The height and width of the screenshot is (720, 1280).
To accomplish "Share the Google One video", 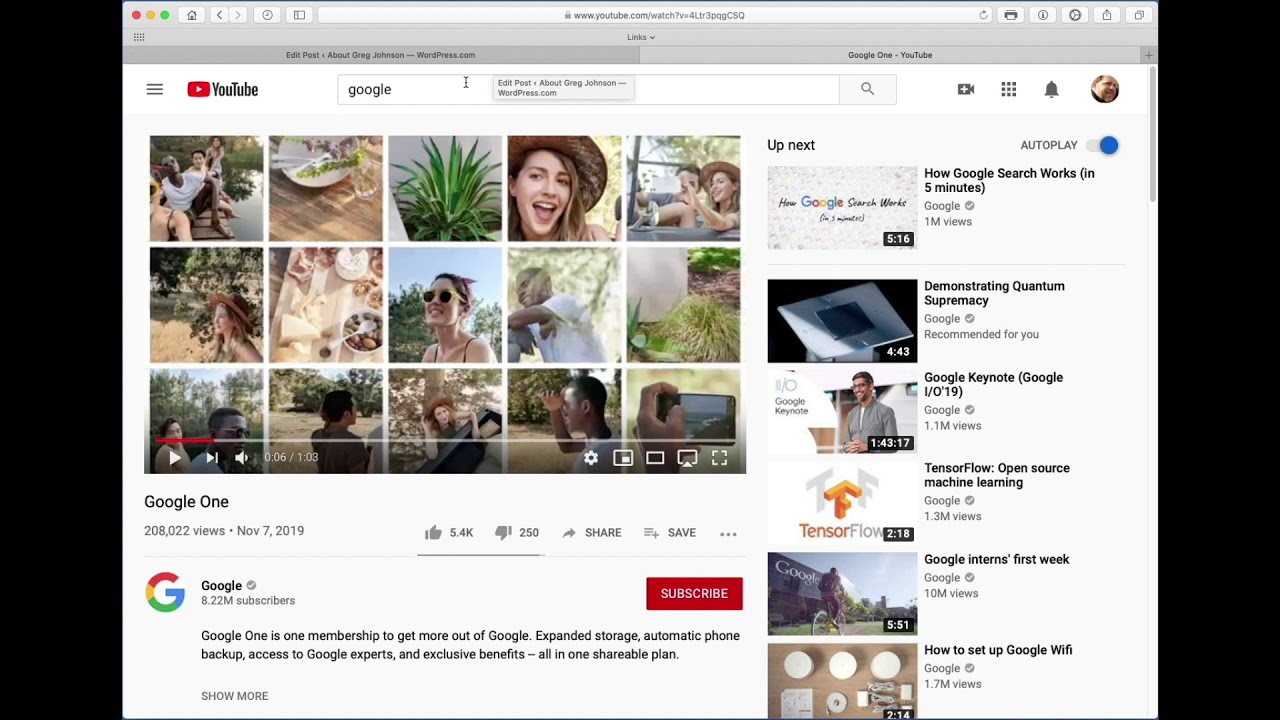I will click(591, 533).
